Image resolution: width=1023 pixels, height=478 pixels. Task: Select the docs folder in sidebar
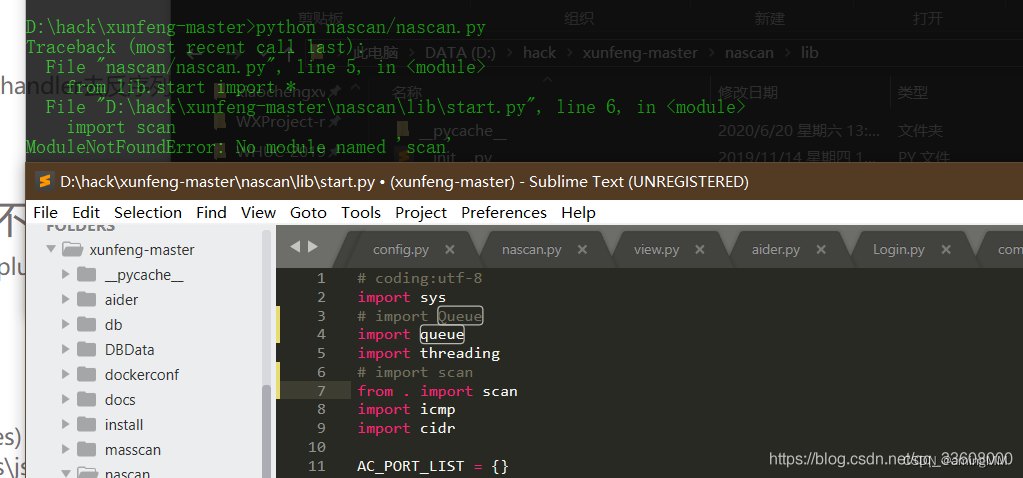point(120,400)
